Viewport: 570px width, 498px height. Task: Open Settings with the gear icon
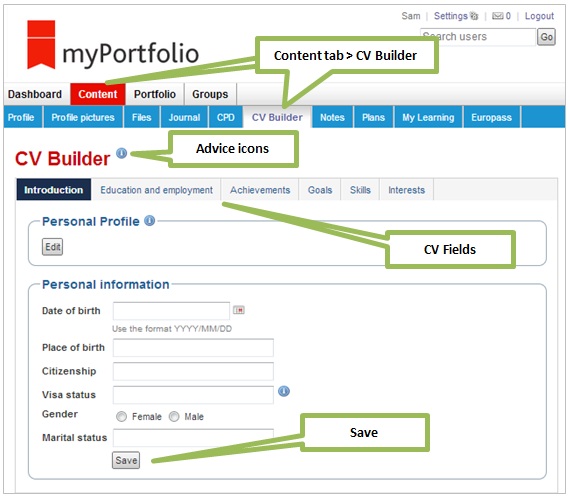[474, 16]
